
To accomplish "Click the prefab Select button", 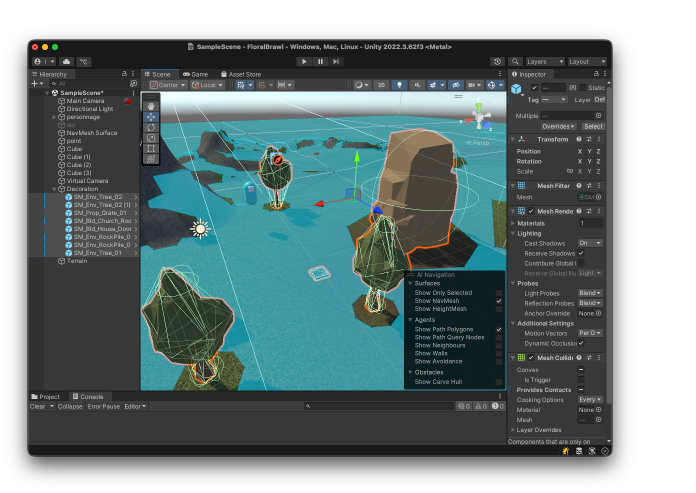I will 593,126.
